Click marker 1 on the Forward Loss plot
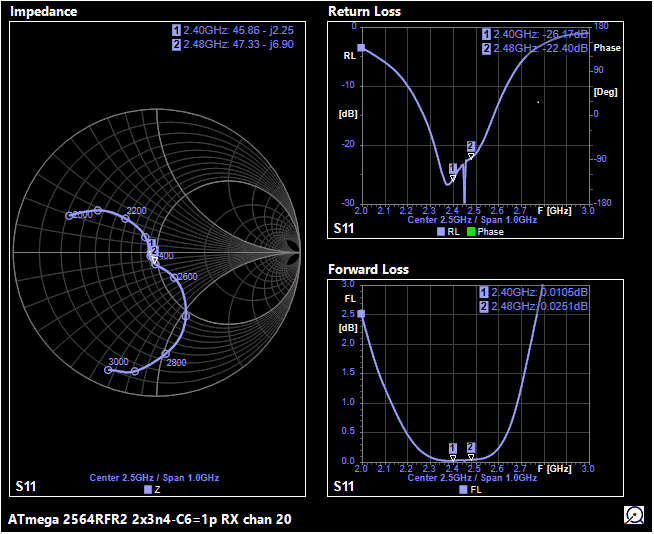 tap(453, 448)
